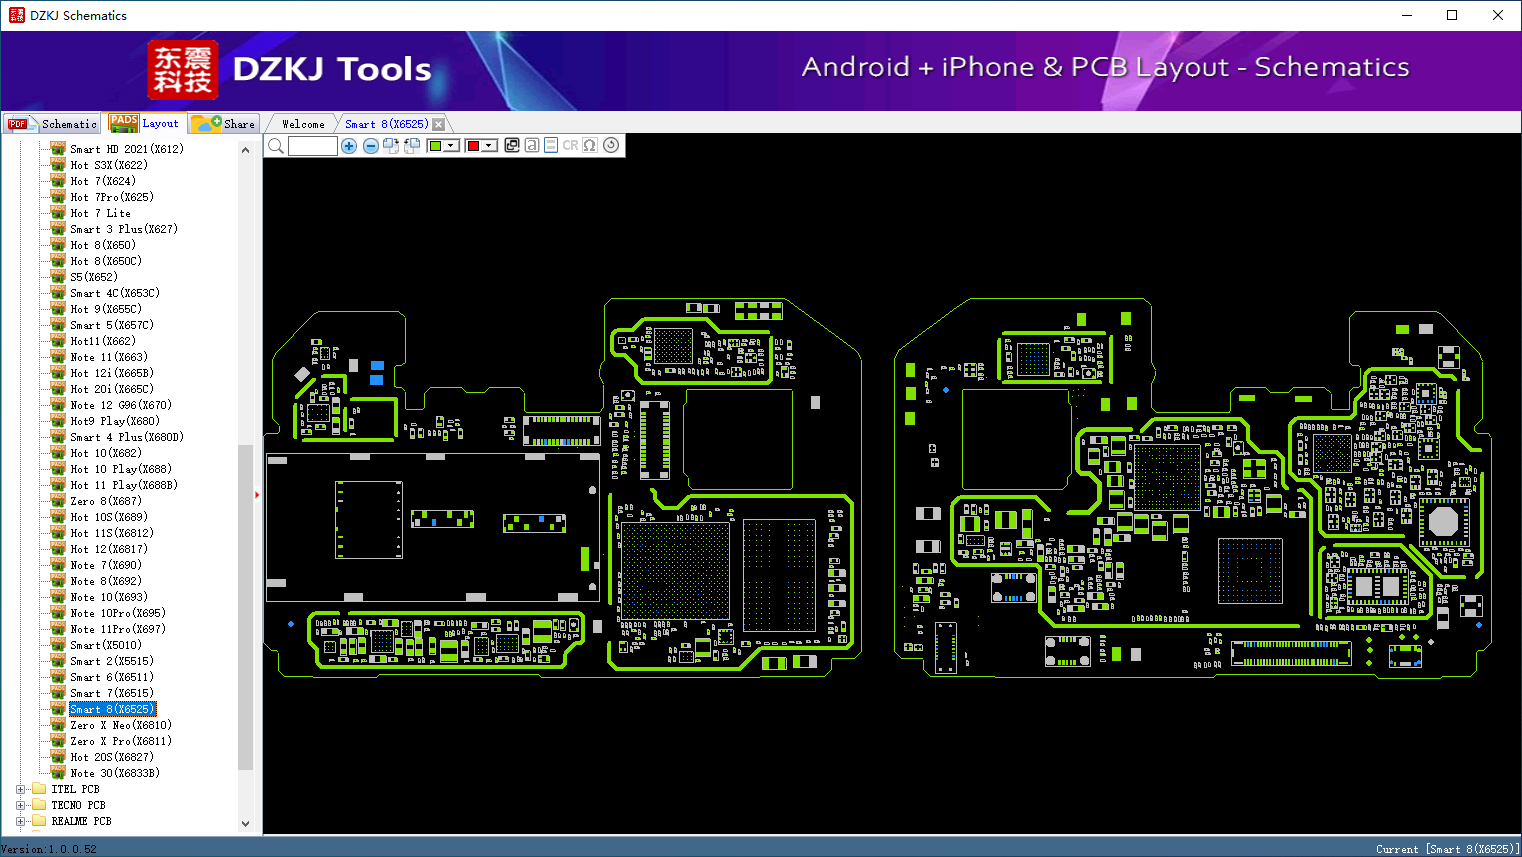The image size is (1522, 857).
Task: Select Smart 7(X6515) entry
Action: pos(112,693)
